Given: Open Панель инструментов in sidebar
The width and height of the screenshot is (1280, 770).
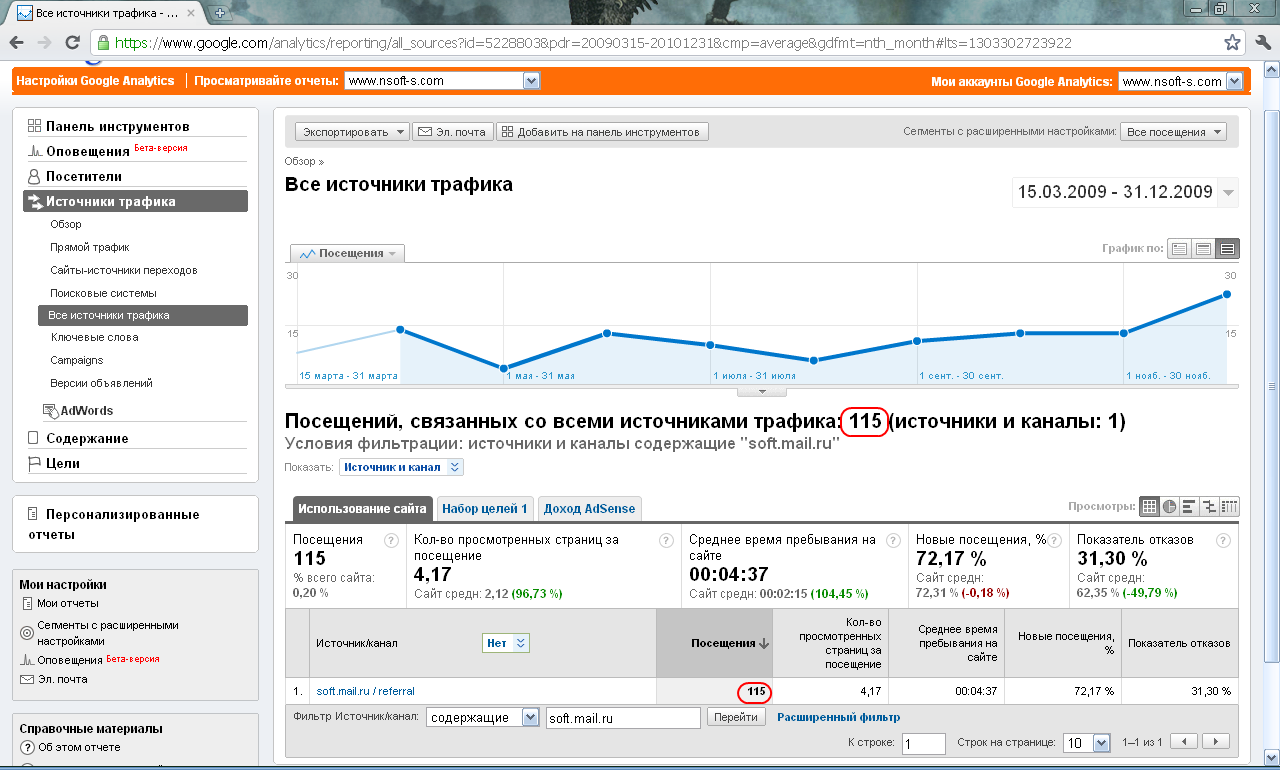Looking at the screenshot, I should coord(117,126).
